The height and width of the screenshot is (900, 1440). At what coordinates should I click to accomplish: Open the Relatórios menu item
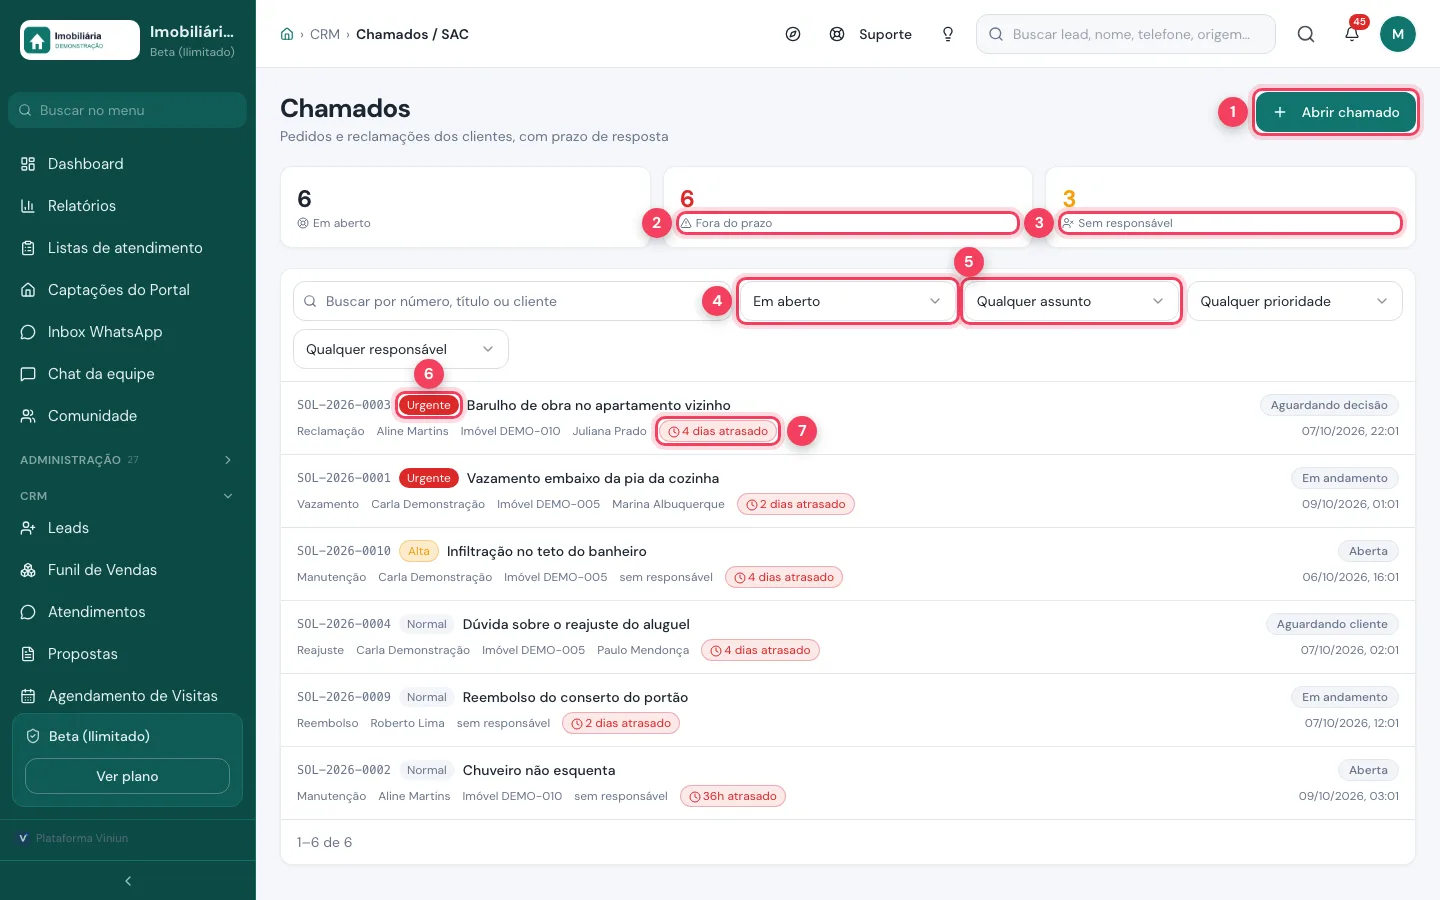(x=127, y=206)
